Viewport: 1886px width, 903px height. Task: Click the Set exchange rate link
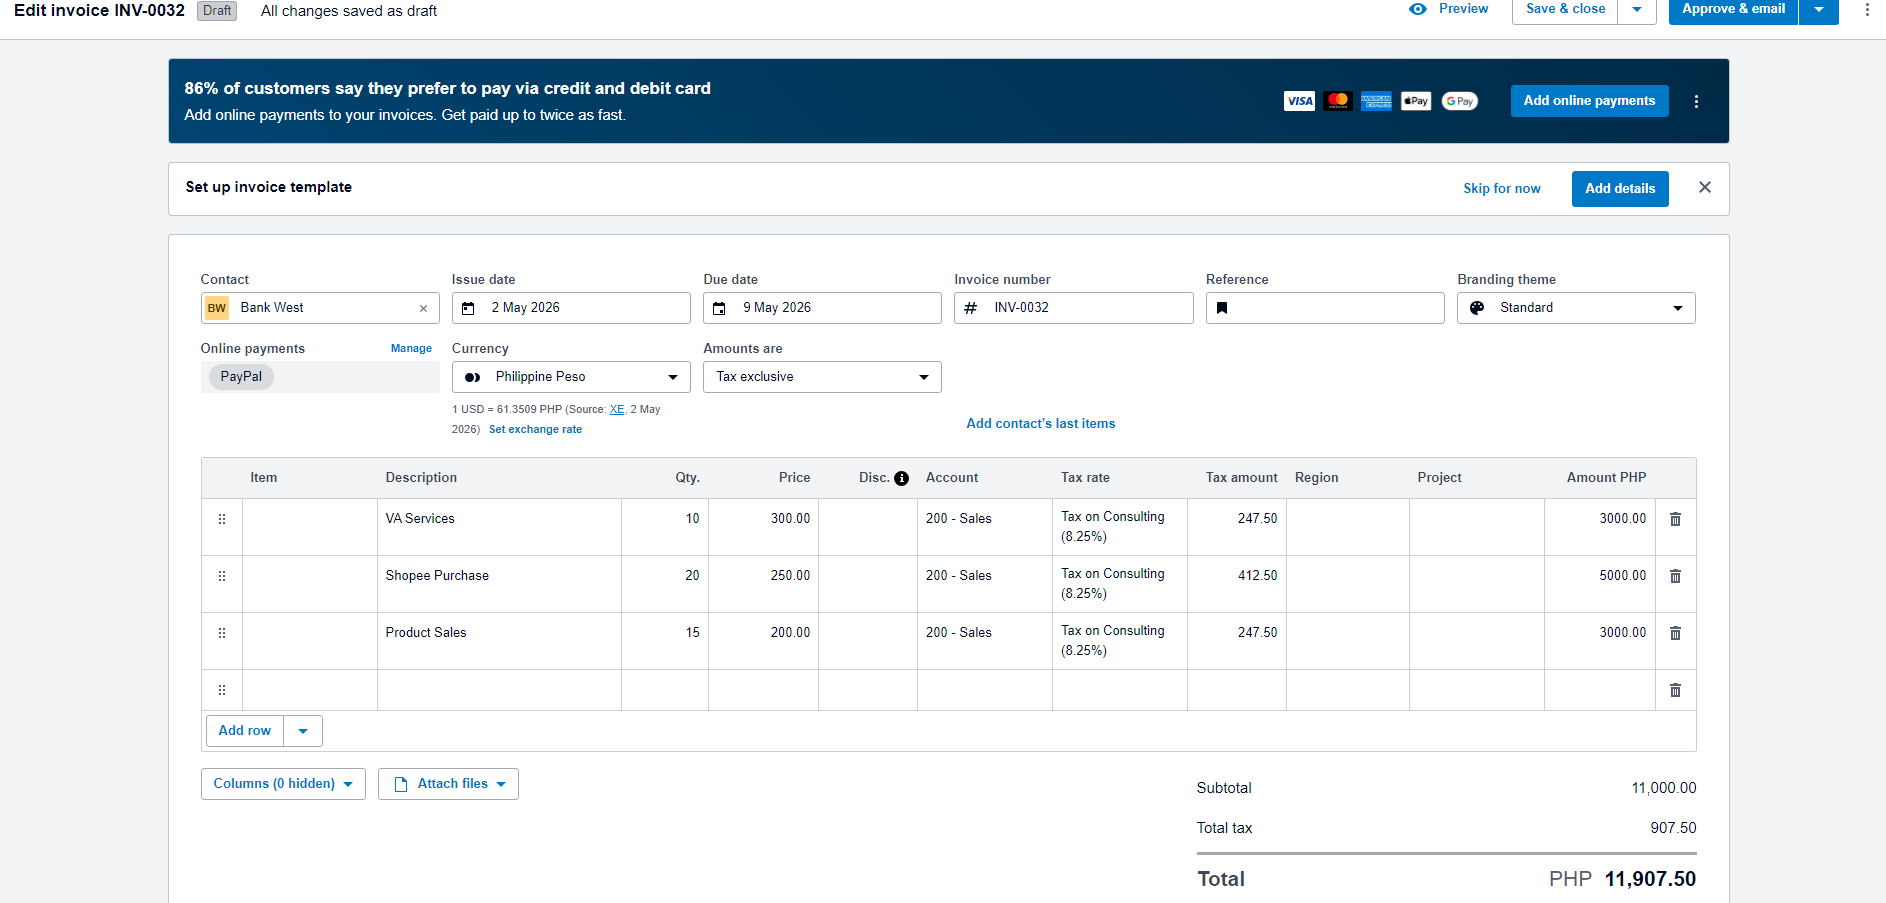point(535,430)
